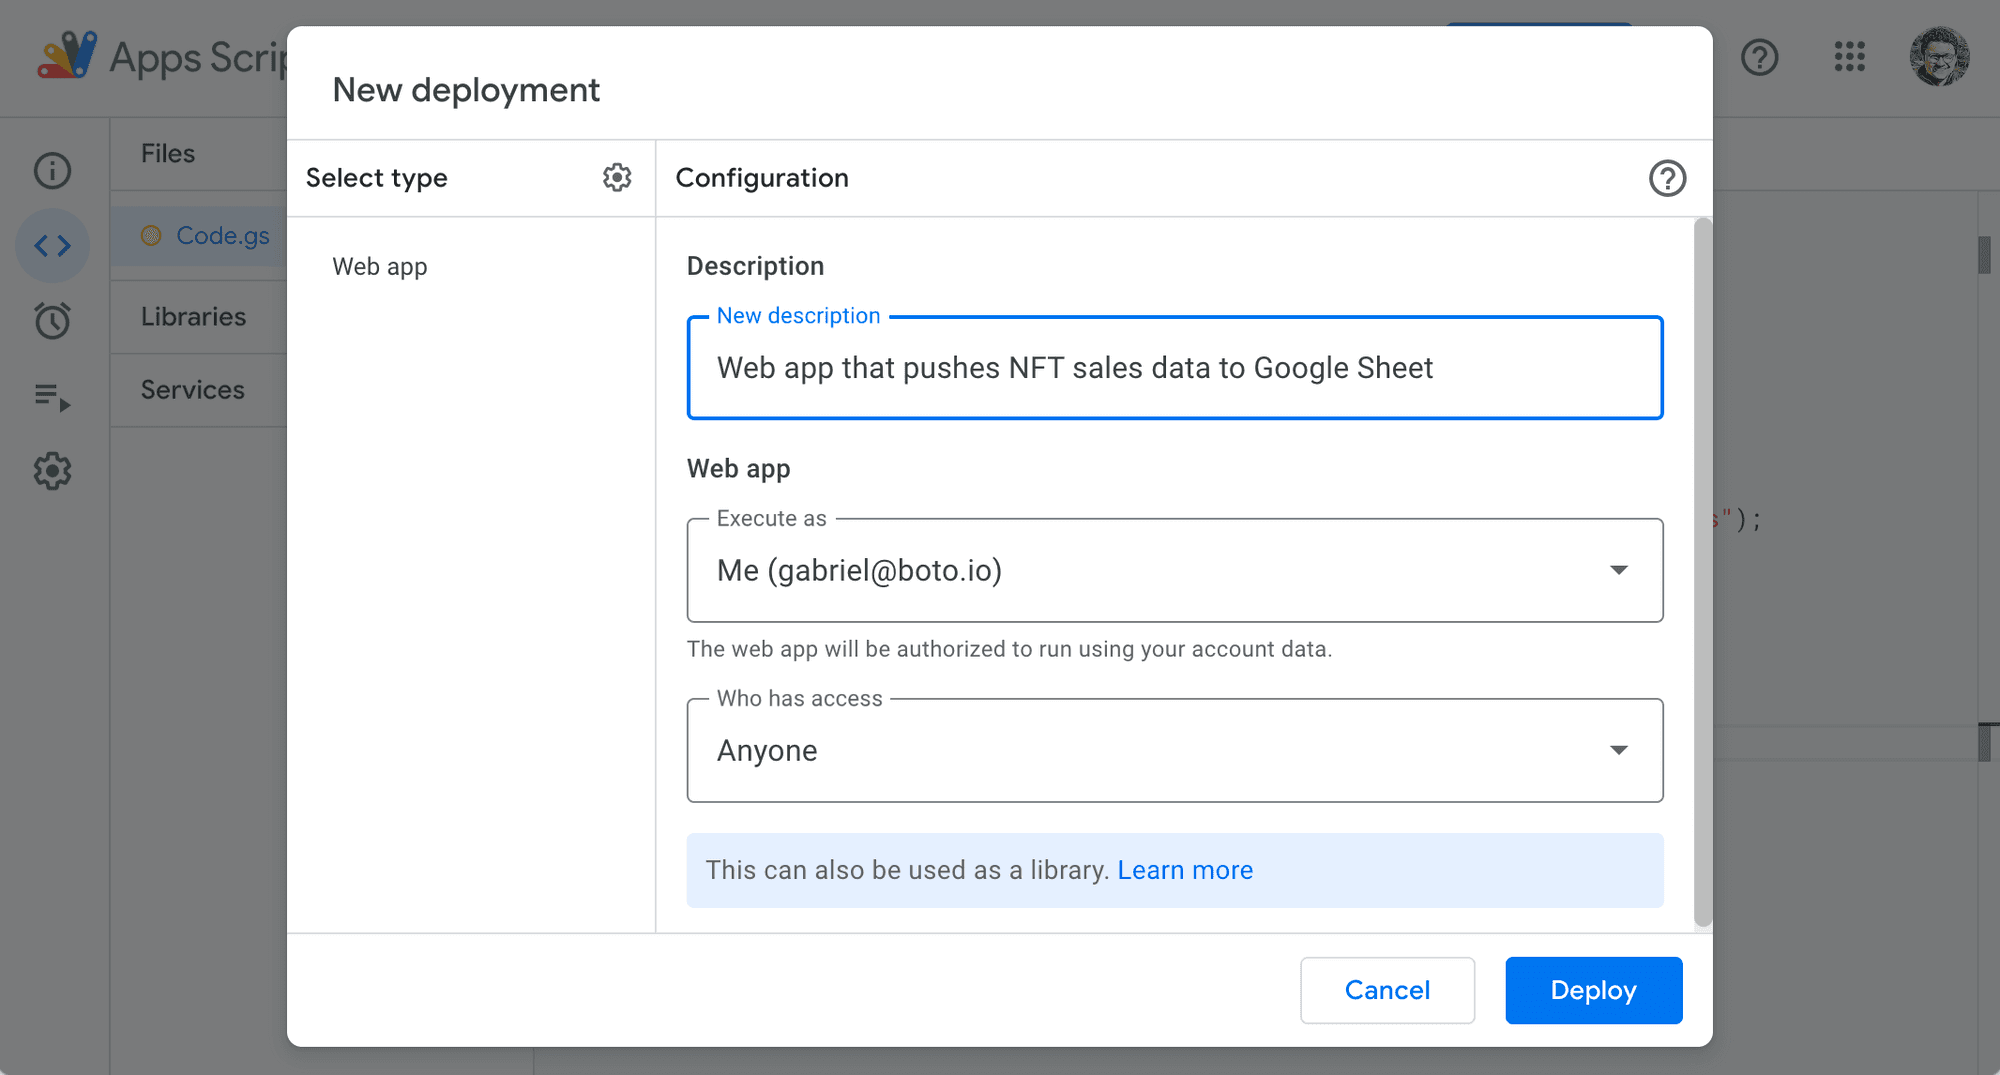Open the Select type gear icon
This screenshot has width=2000, height=1075.
[617, 177]
